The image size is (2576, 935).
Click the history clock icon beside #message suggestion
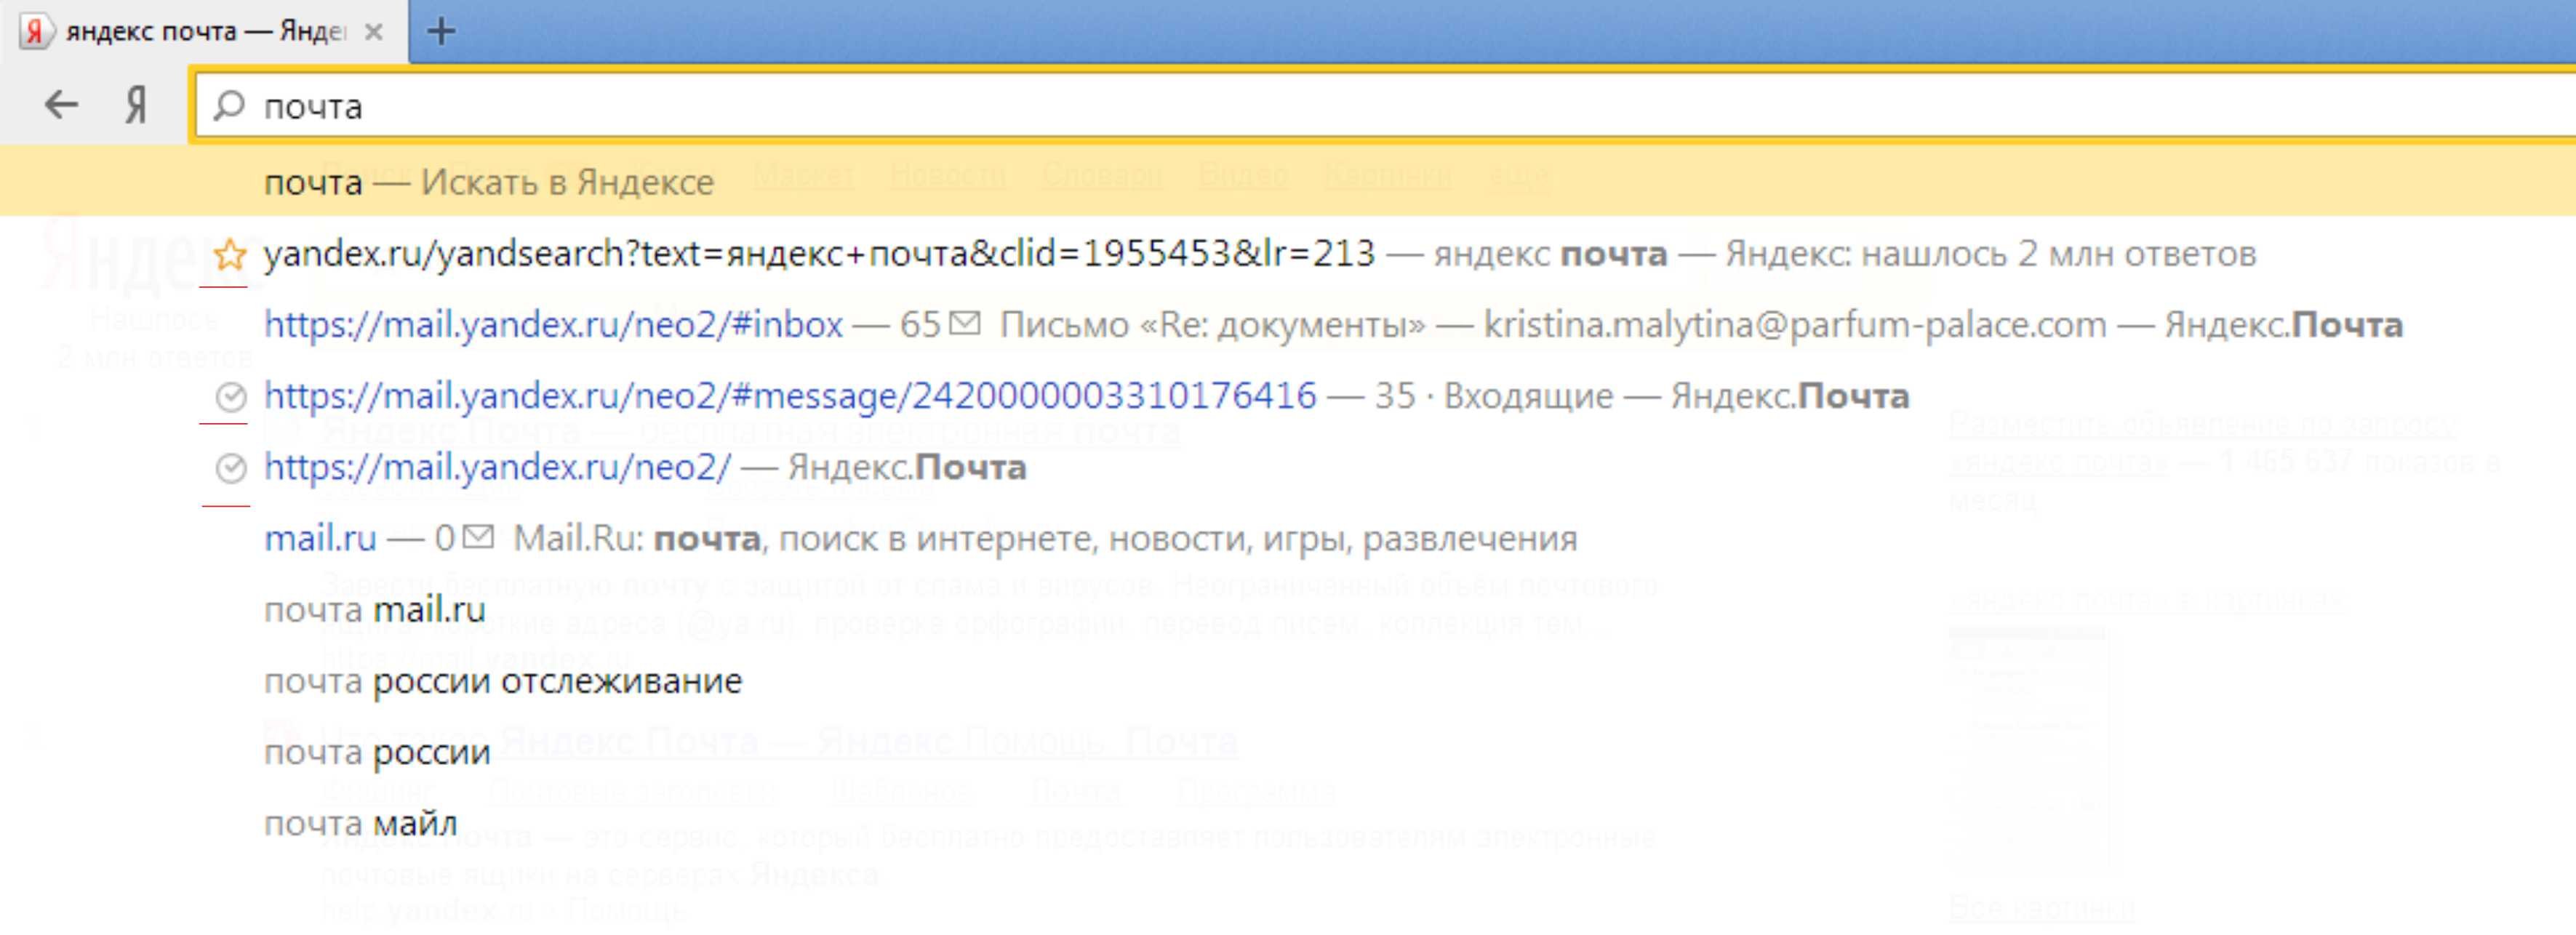(231, 397)
